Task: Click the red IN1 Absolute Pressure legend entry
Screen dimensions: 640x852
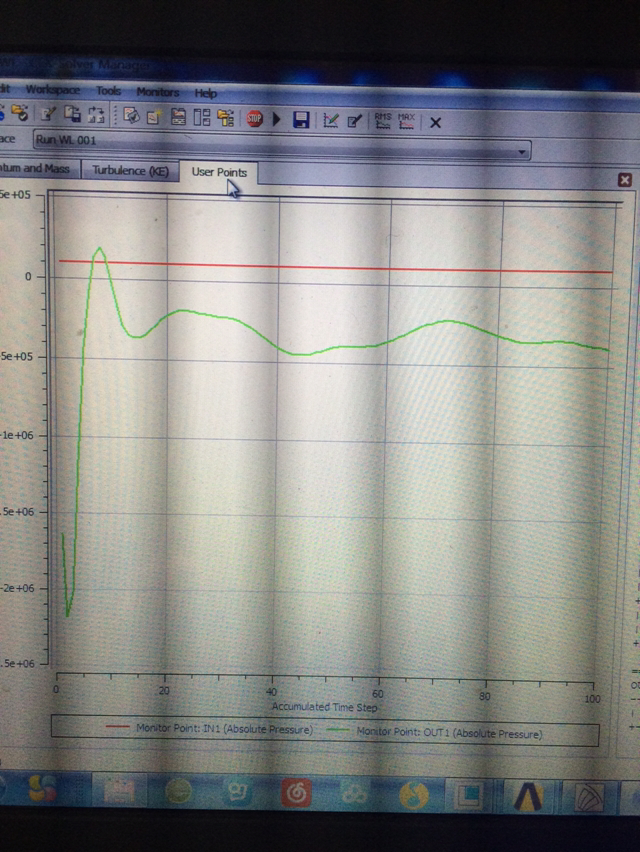Action: click(210, 728)
